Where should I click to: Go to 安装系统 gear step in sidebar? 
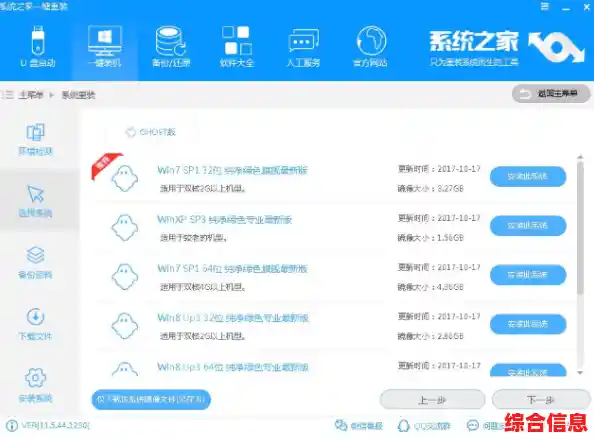click(35, 385)
